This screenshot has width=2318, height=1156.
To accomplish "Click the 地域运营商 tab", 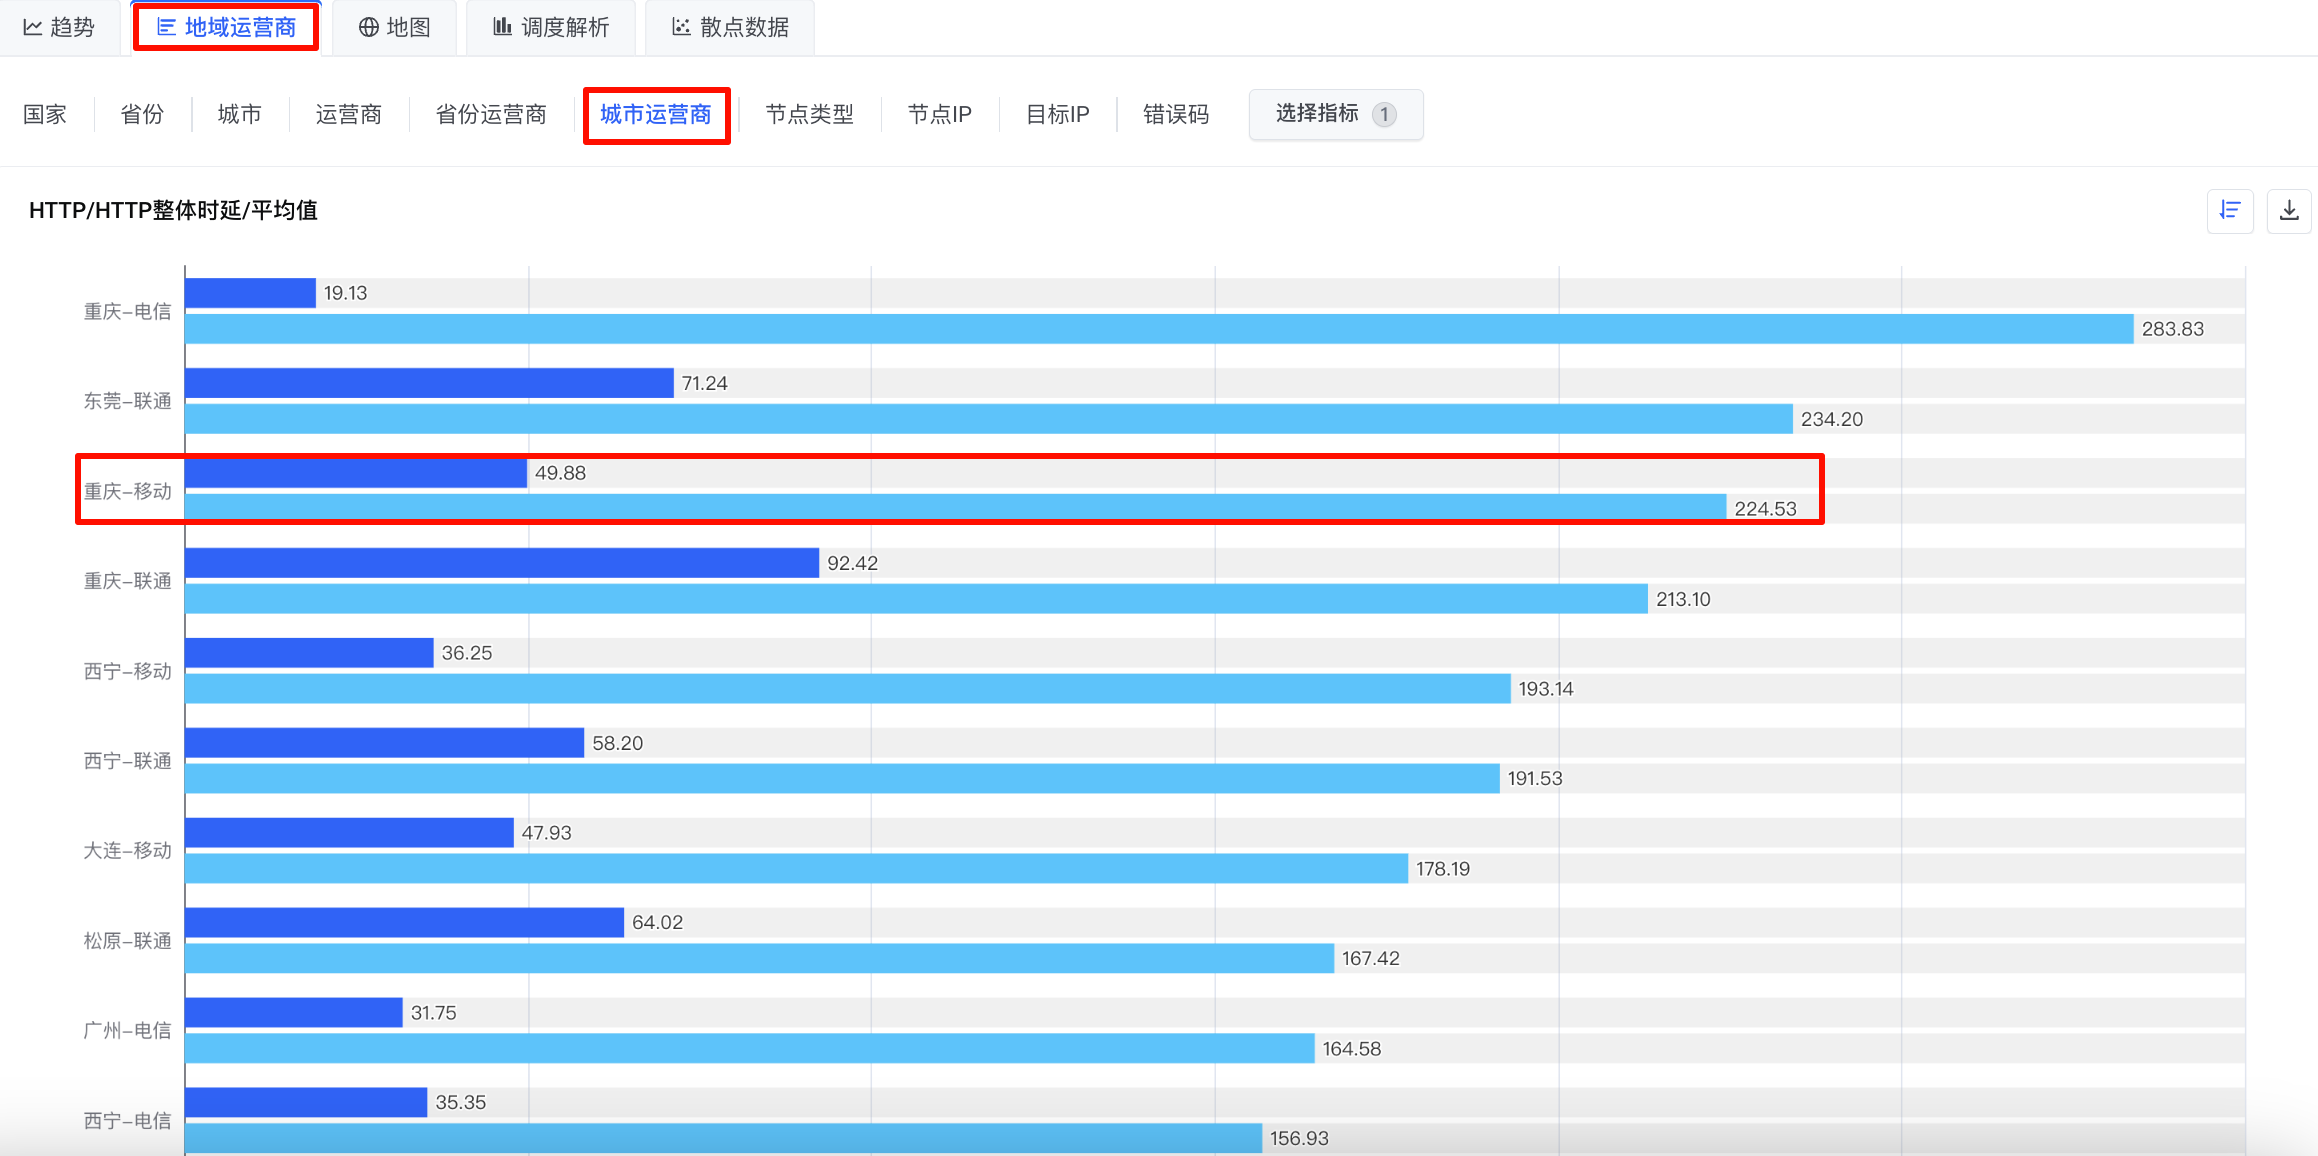I will [x=226, y=27].
